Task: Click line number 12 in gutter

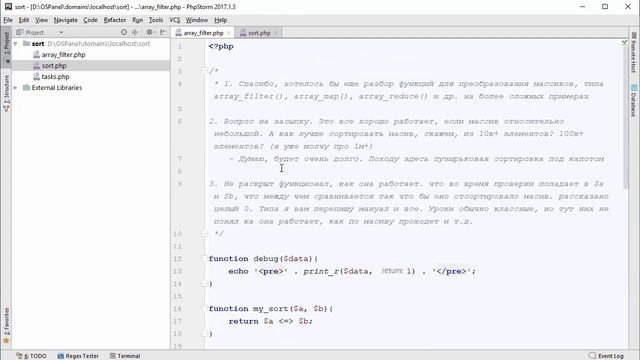Action: click(178, 259)
